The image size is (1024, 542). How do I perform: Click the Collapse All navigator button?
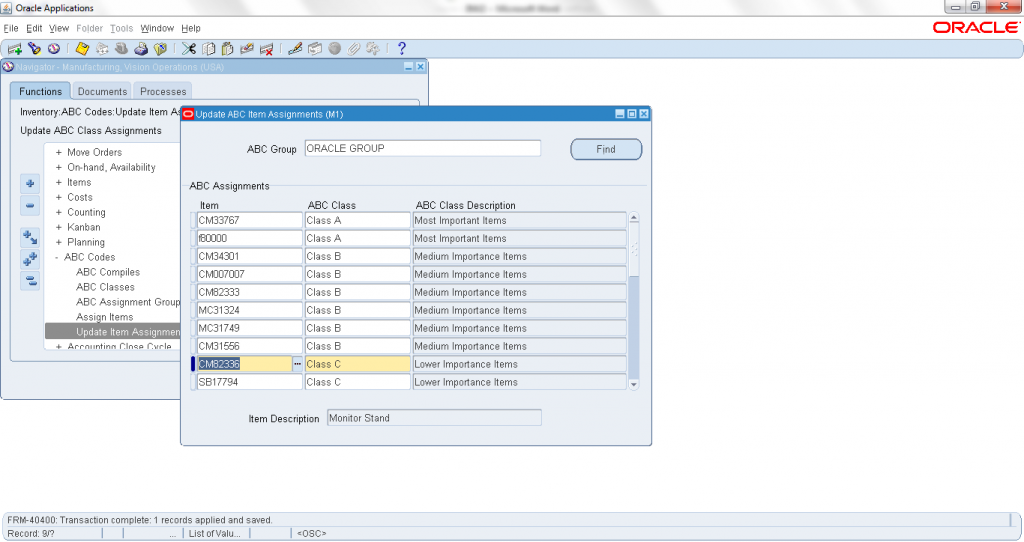pos(30,281)
